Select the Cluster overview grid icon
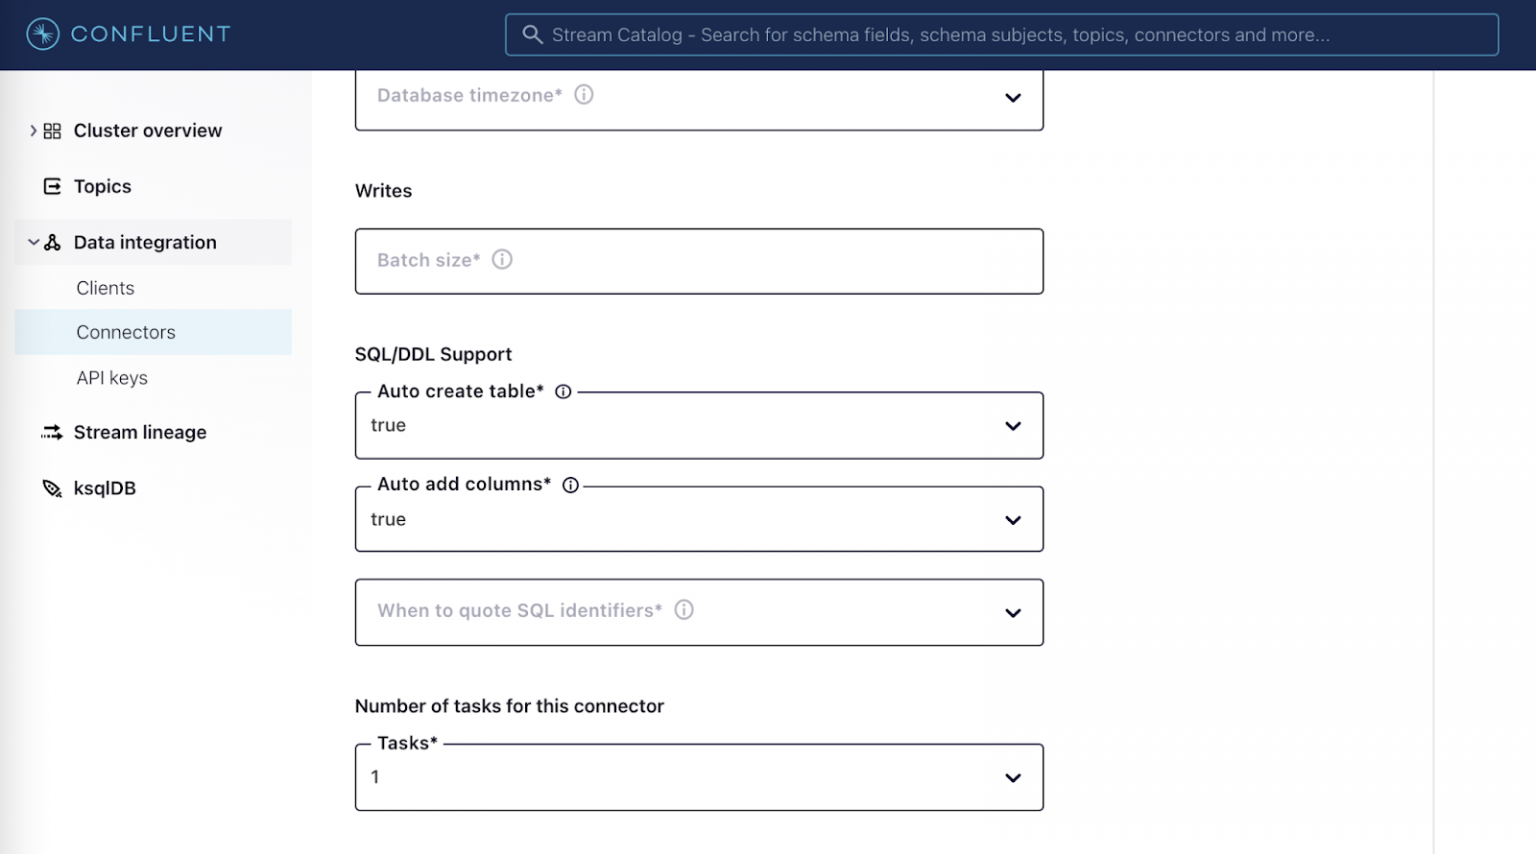 (51, 130)
